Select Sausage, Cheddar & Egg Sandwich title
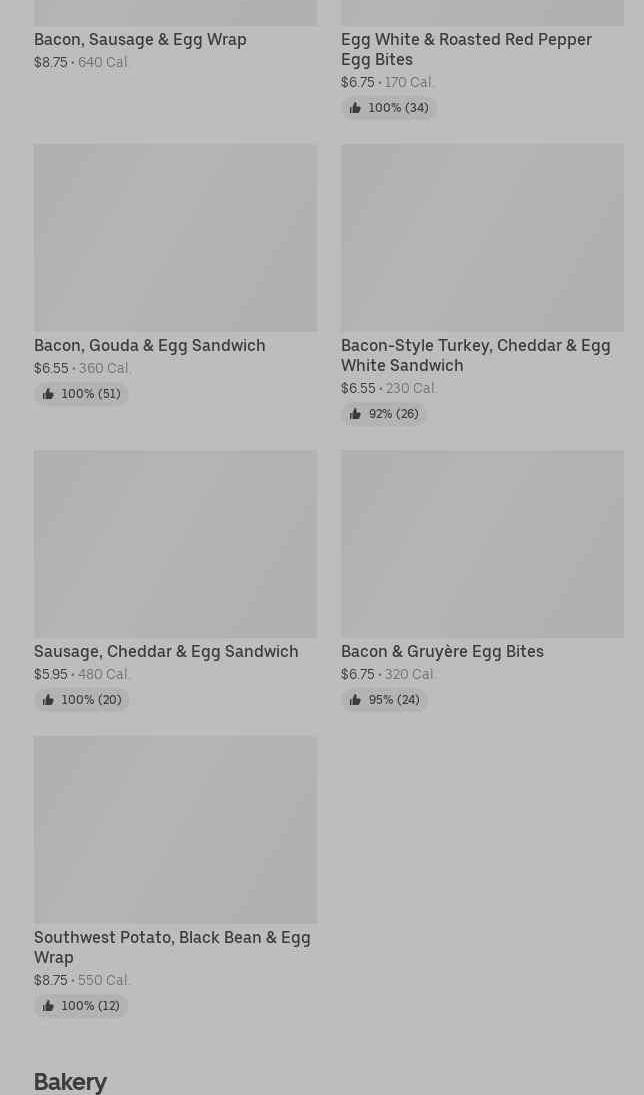The height and width of the screenshot is (1095, 644). [166, 651]
